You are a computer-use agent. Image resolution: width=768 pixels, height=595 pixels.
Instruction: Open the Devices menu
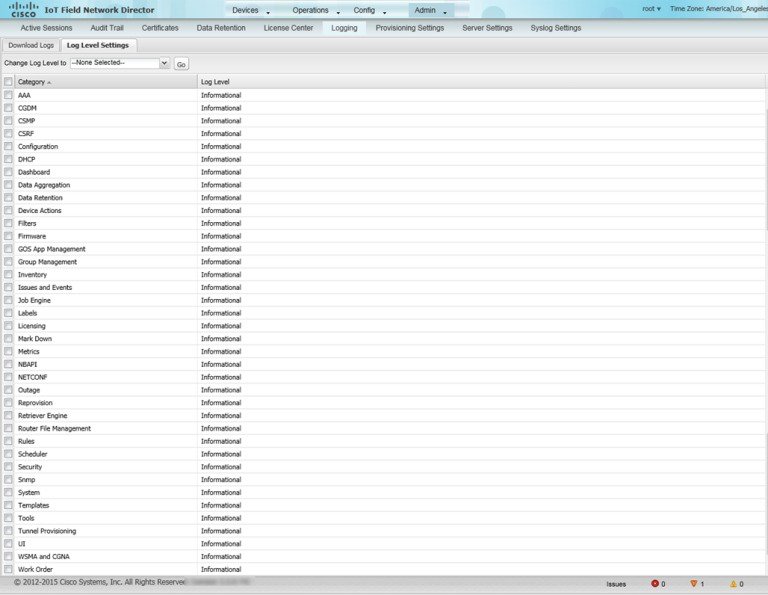(x=250, y=10)
